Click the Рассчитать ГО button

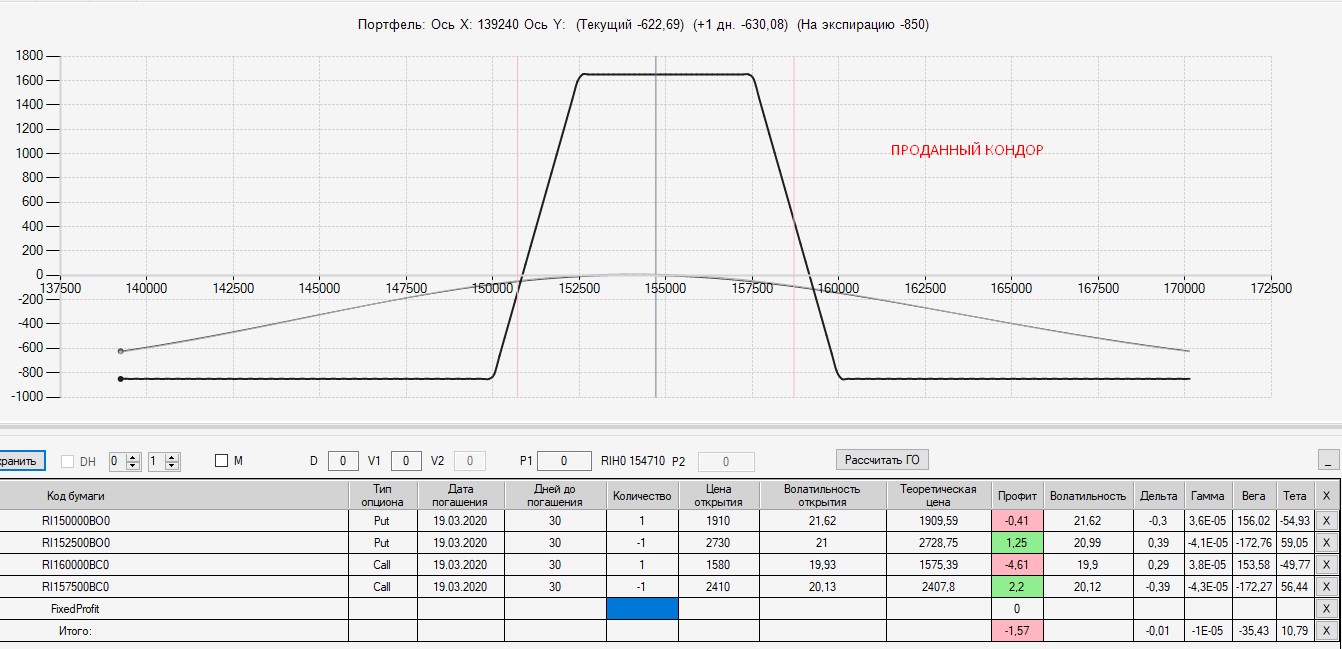[x=882, y=459]
